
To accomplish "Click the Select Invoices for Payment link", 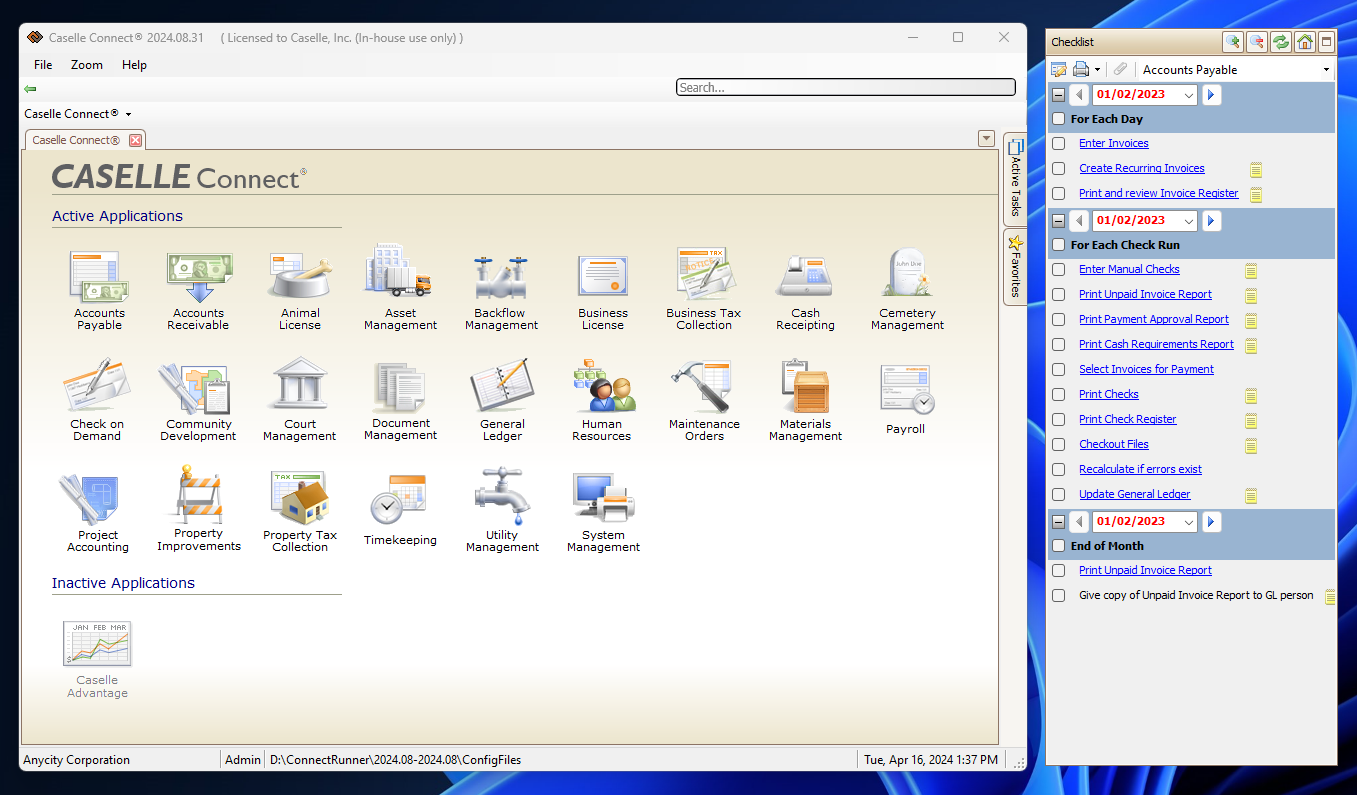I will pos(1146,370).
